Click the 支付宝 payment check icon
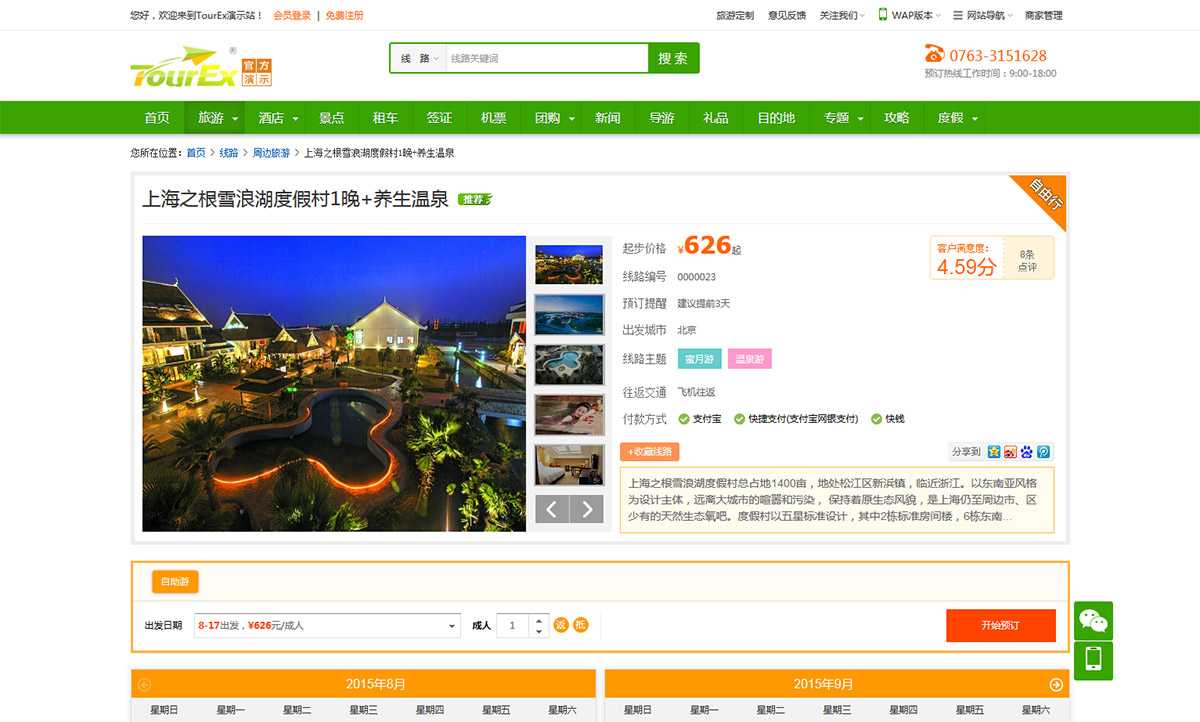Screen dimensions: 1200x722 click(x=684, y=419)
